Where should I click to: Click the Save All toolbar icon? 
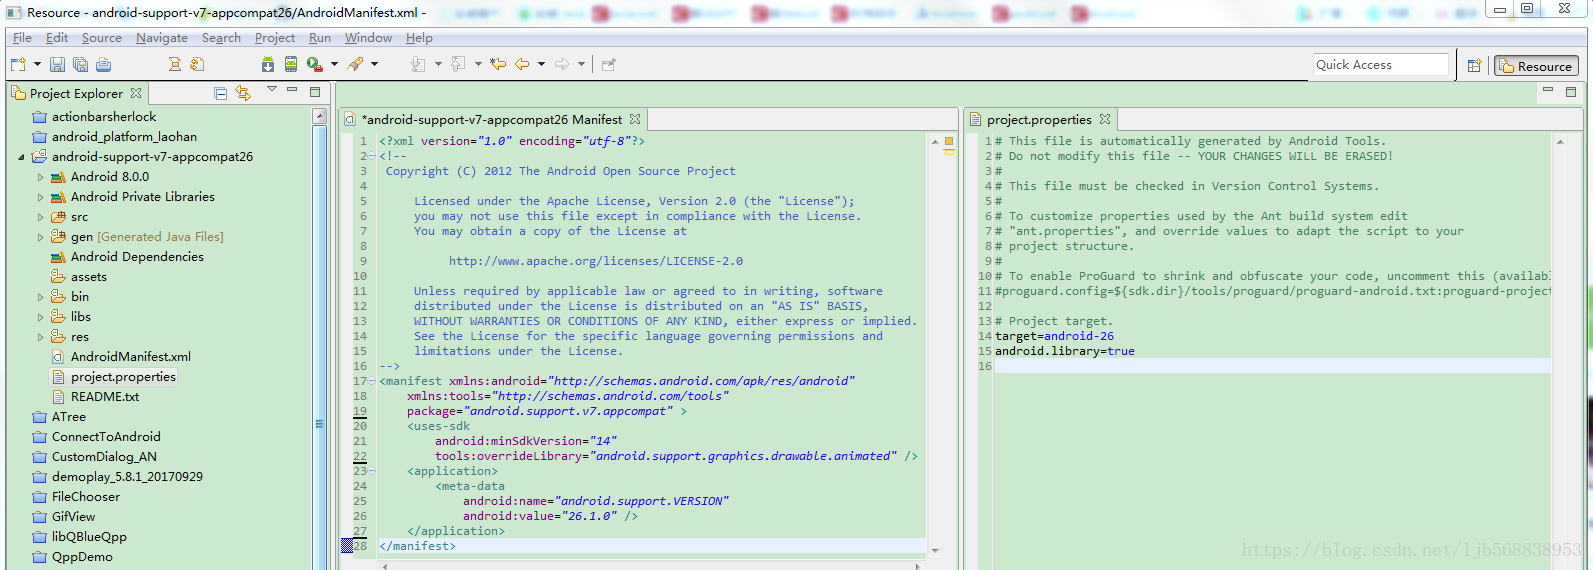[x=80, y=64]
